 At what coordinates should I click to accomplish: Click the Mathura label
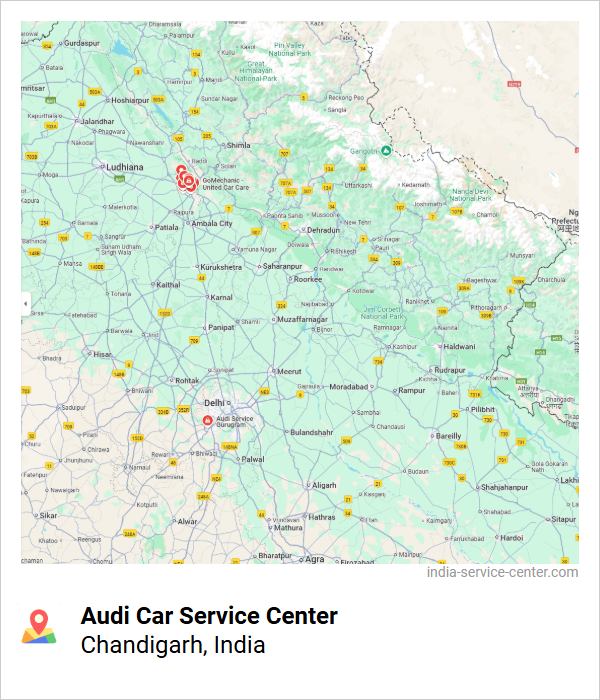288,527
